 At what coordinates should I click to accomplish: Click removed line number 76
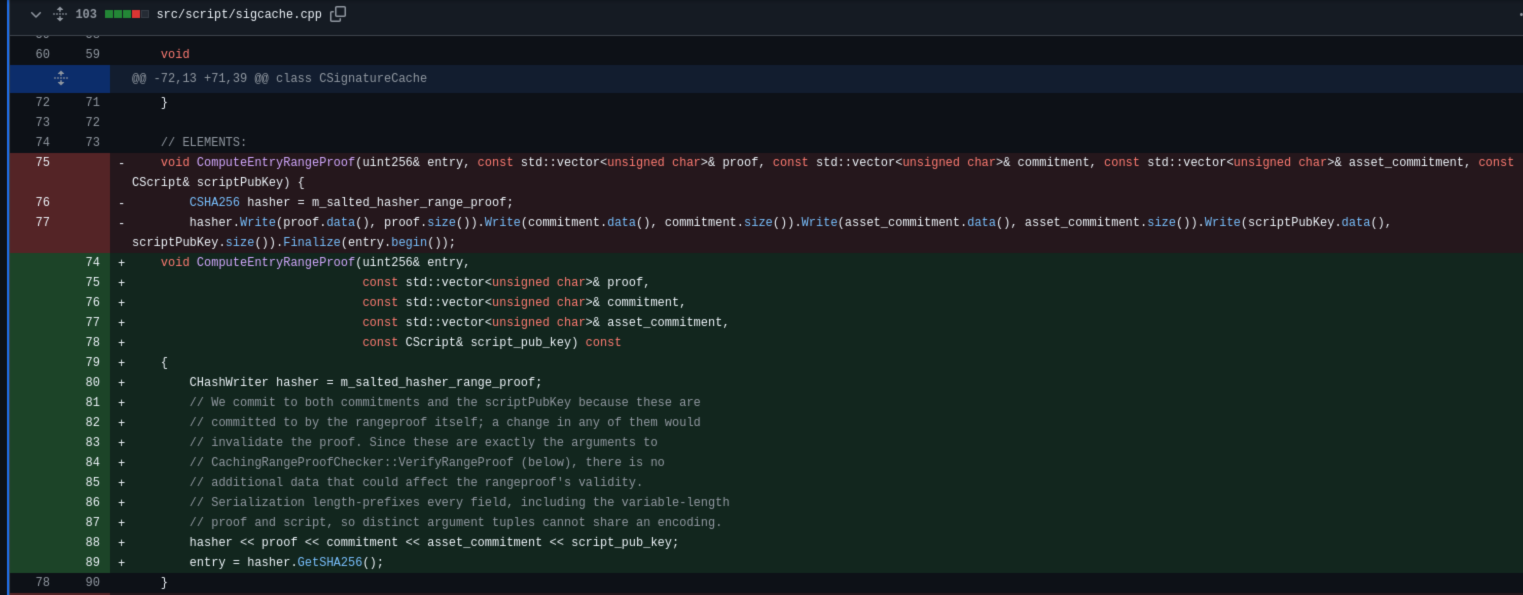coord(42,202)
